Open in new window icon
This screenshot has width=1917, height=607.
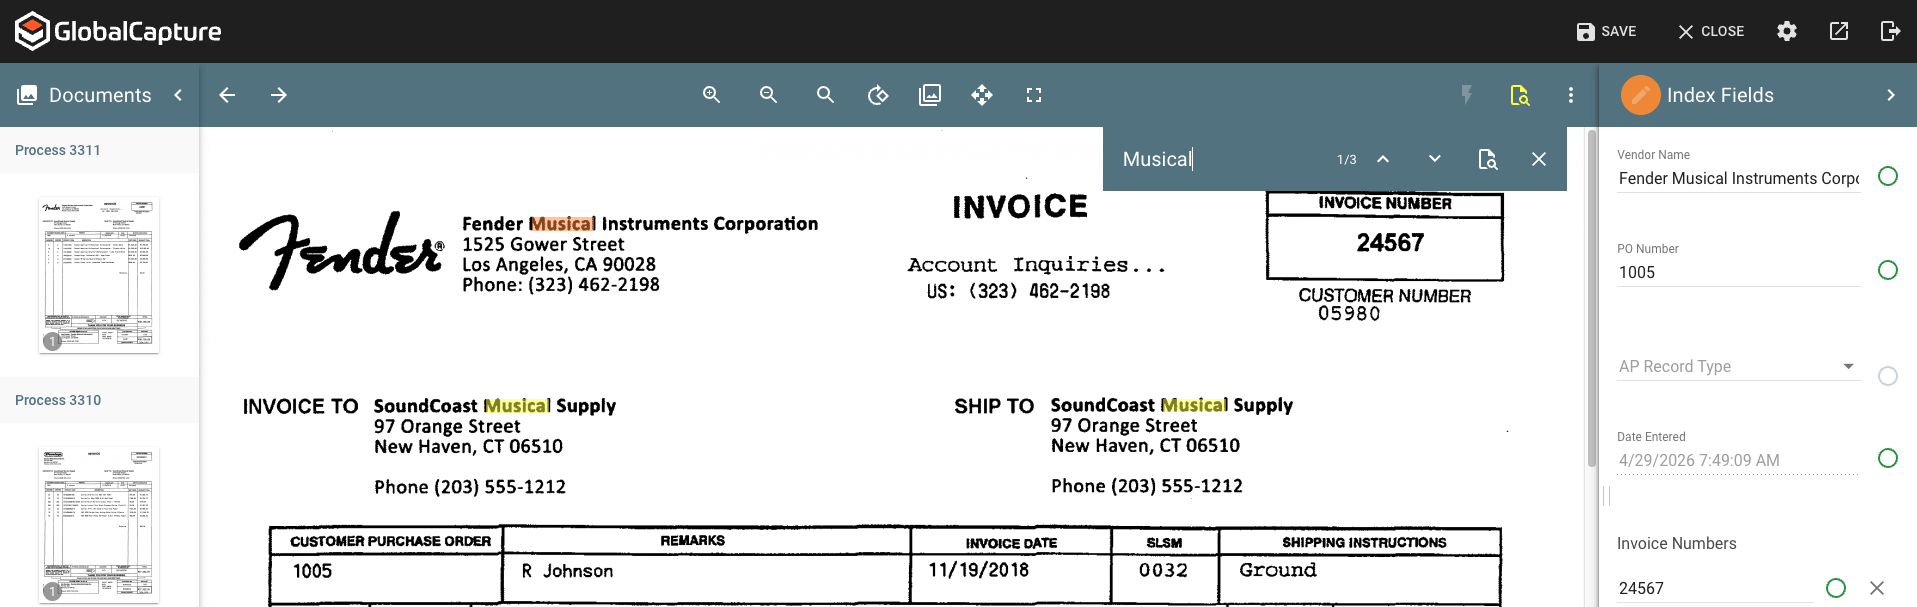point(1839,31)
